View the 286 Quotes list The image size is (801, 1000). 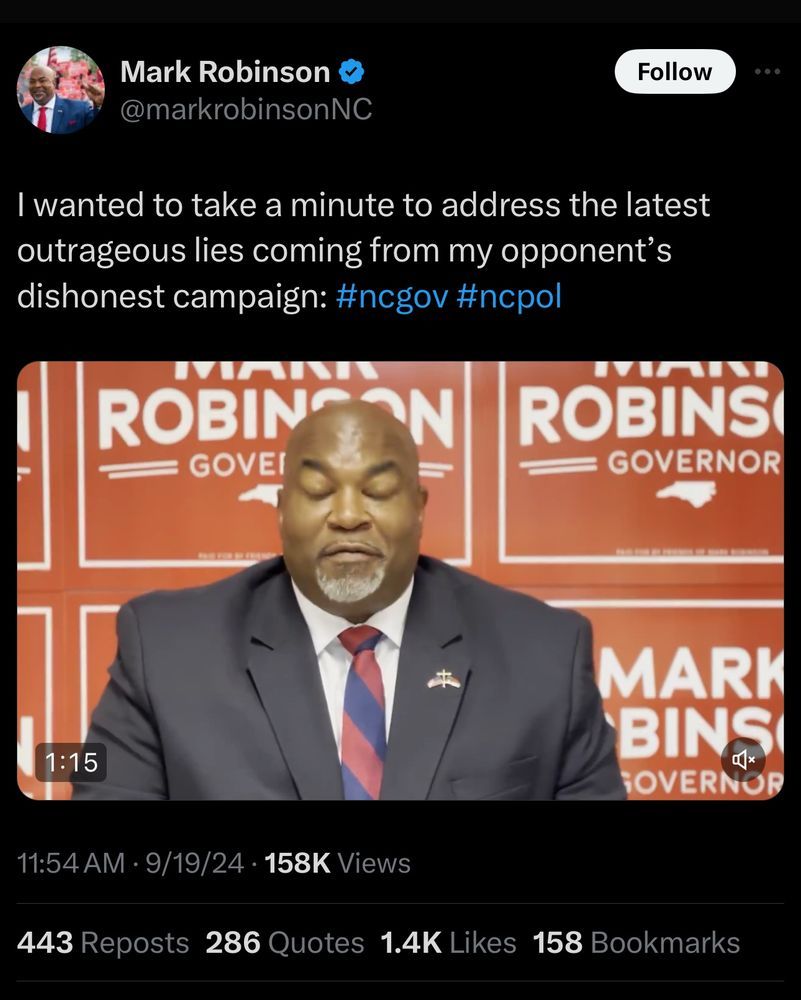click(x=284, y=943)
